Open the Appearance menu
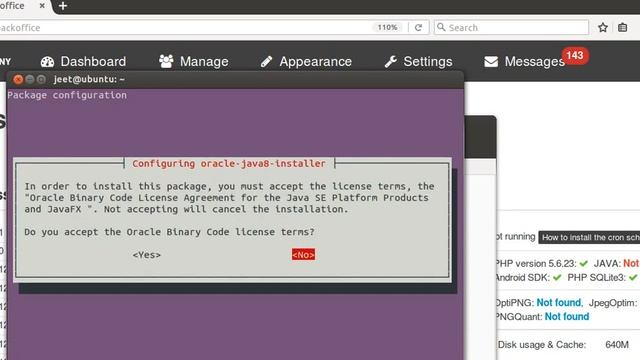This screenshot has height=360, width=640. tap(306, 62)
